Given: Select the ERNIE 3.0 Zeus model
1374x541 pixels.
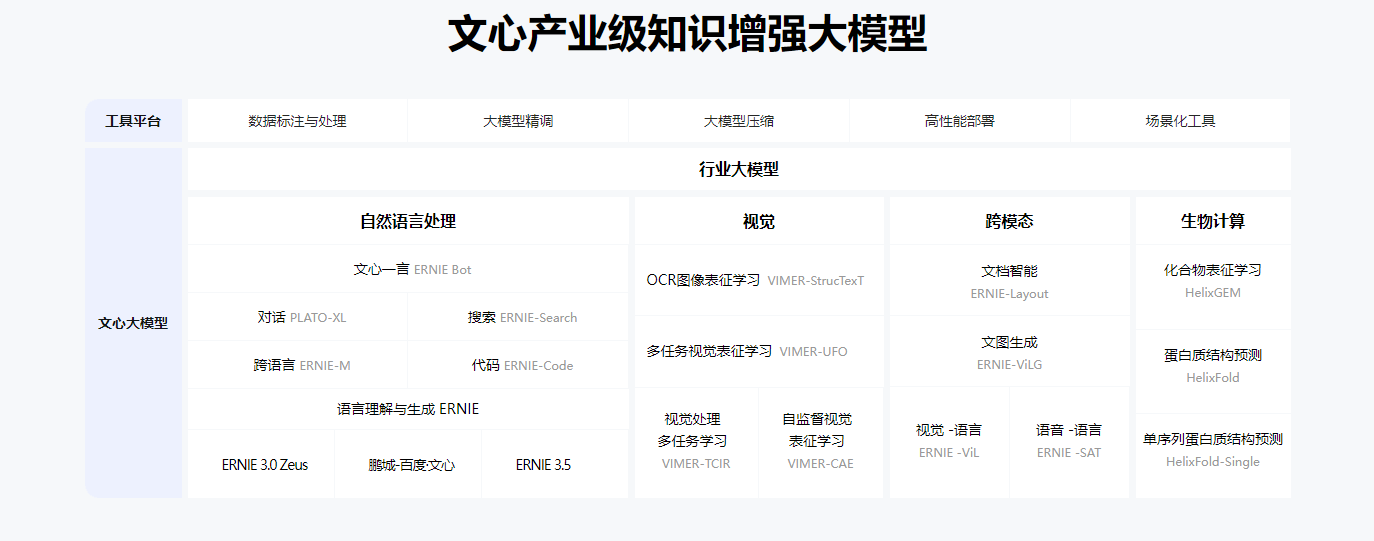Looking at the screenshot, I should click(264, 465).
